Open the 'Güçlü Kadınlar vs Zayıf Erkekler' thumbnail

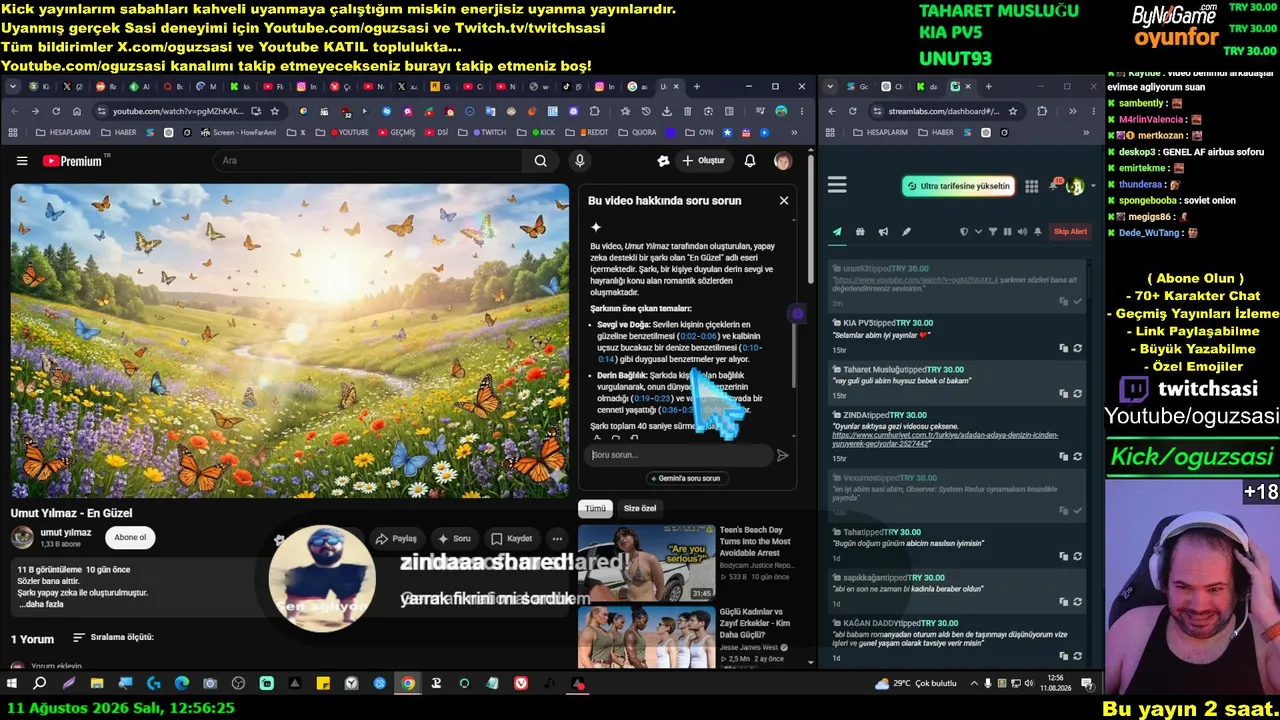tap(646, 637)
